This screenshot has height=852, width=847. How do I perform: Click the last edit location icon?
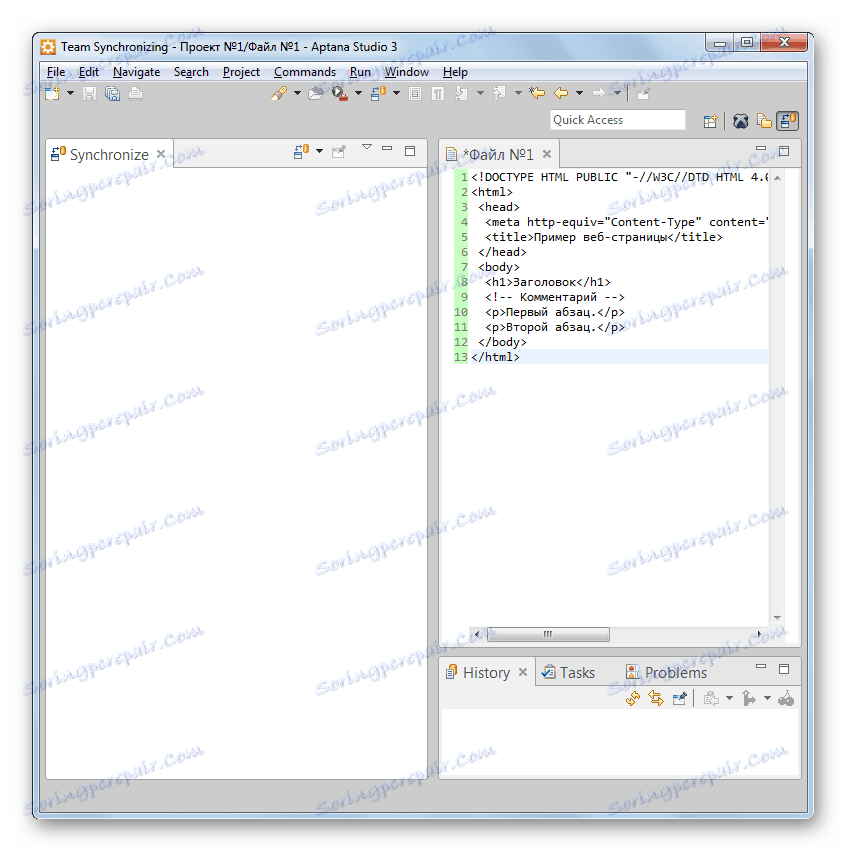tap(537, 93)
